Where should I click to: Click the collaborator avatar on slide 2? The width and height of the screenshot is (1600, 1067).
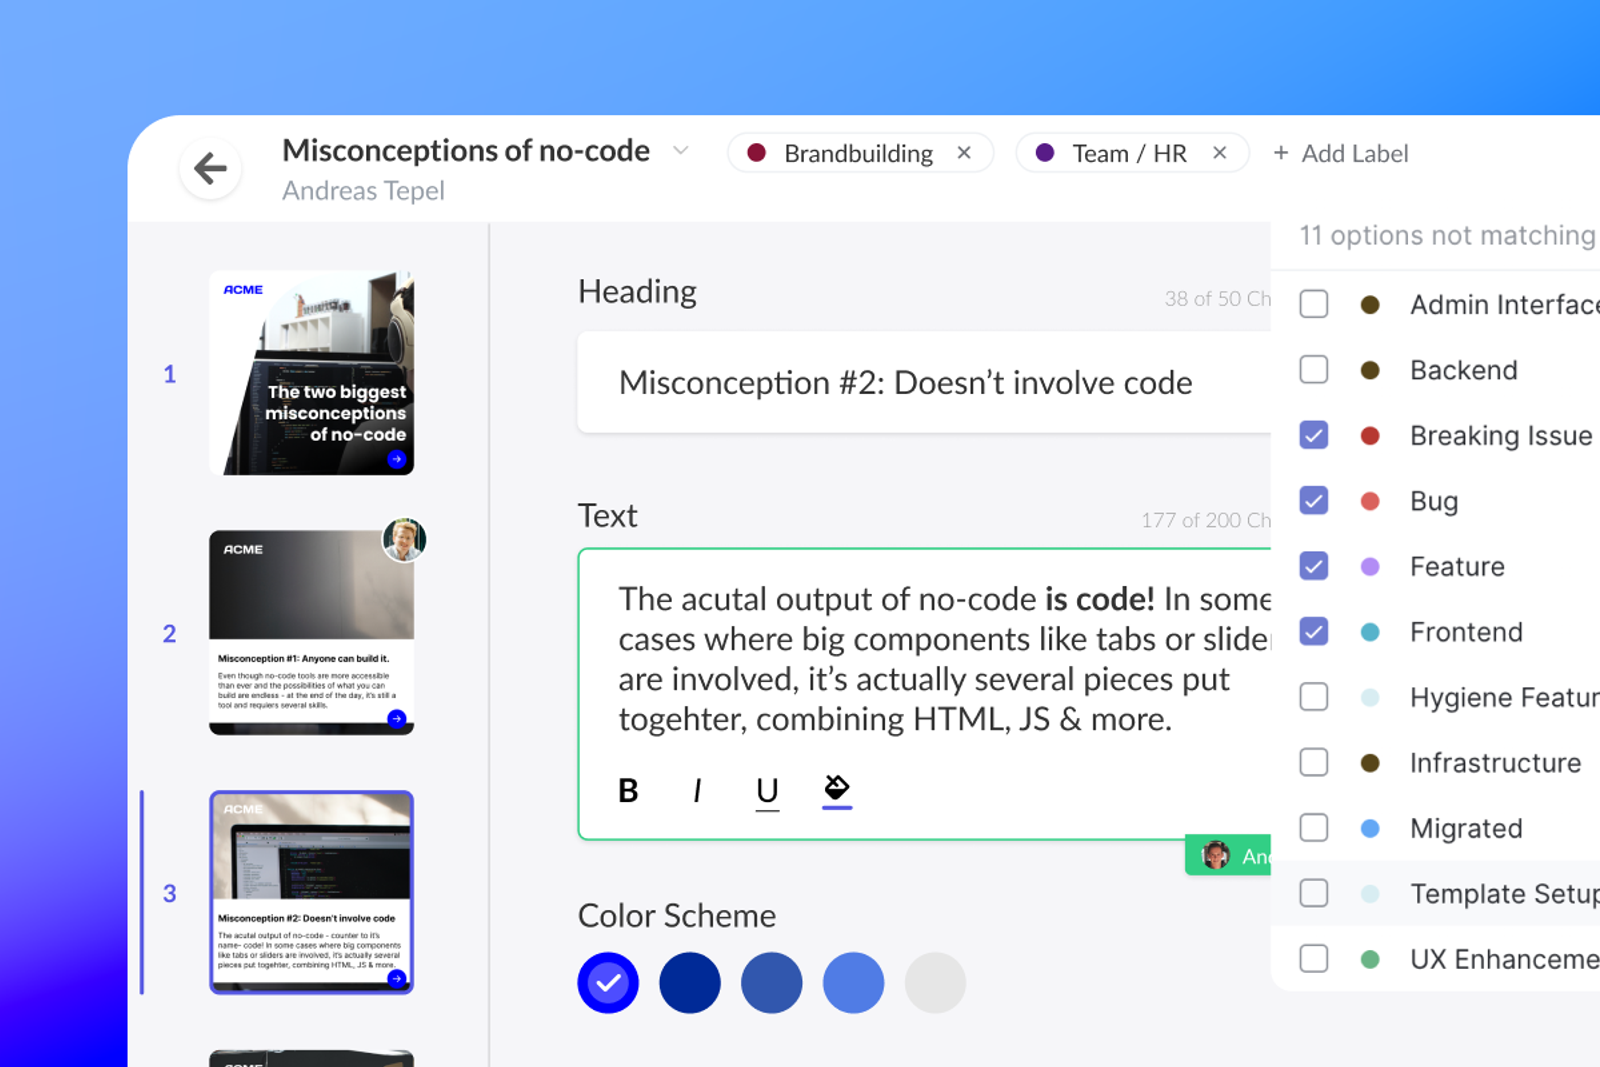coord(404,540)
